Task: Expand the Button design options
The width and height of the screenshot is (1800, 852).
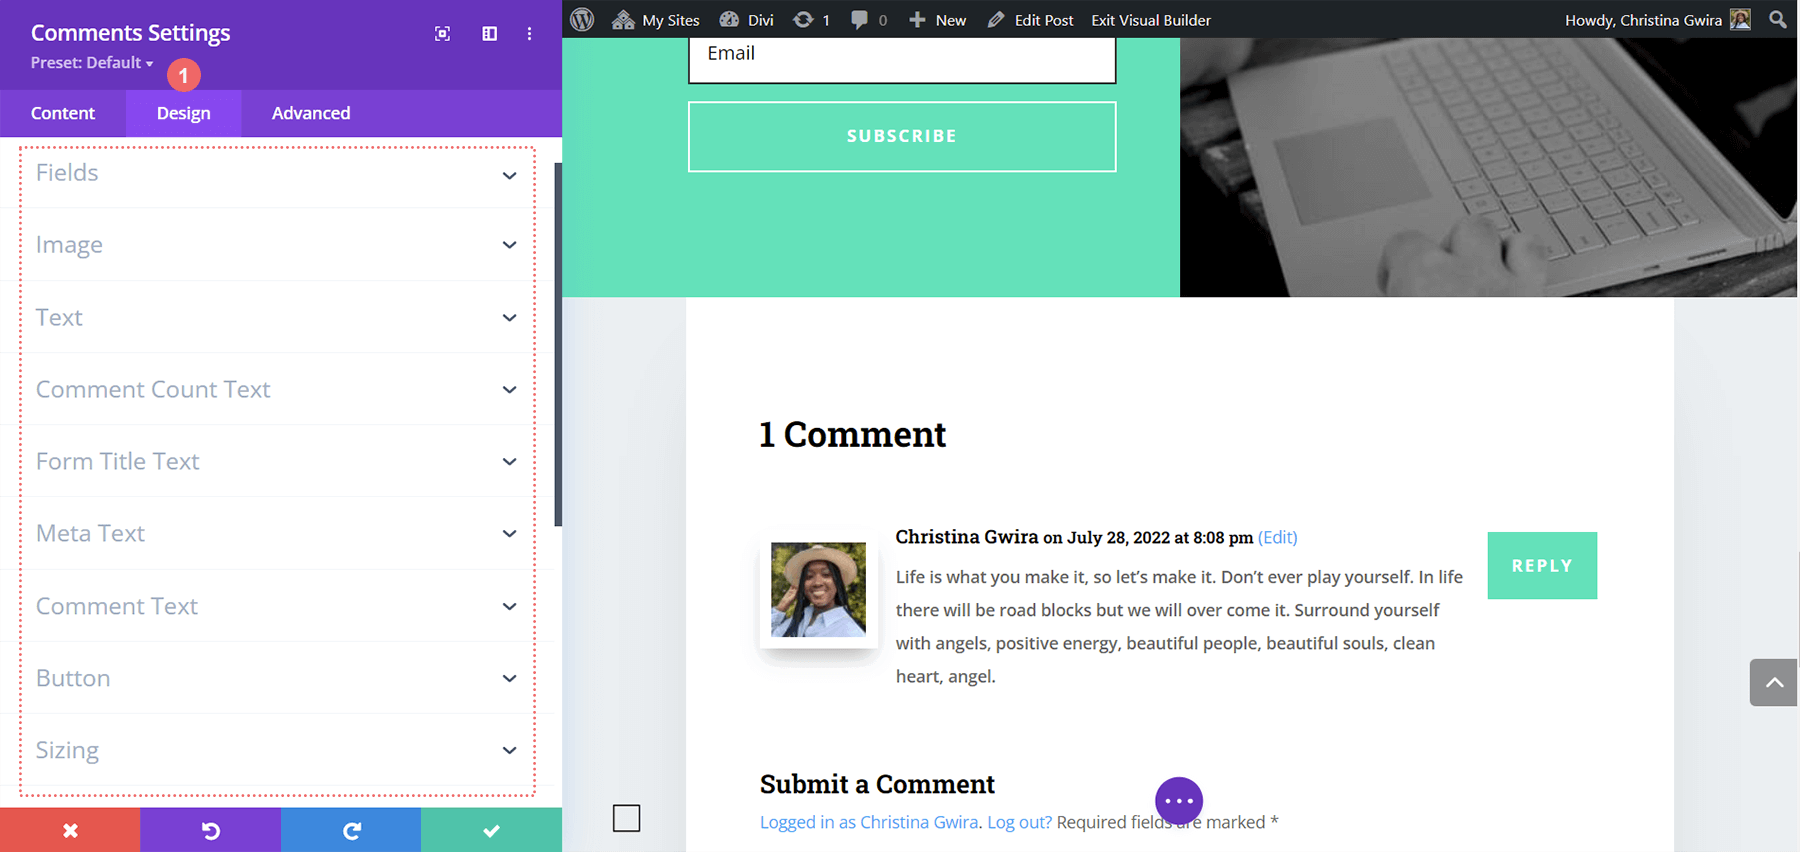Action: click(x=276, y=678)
